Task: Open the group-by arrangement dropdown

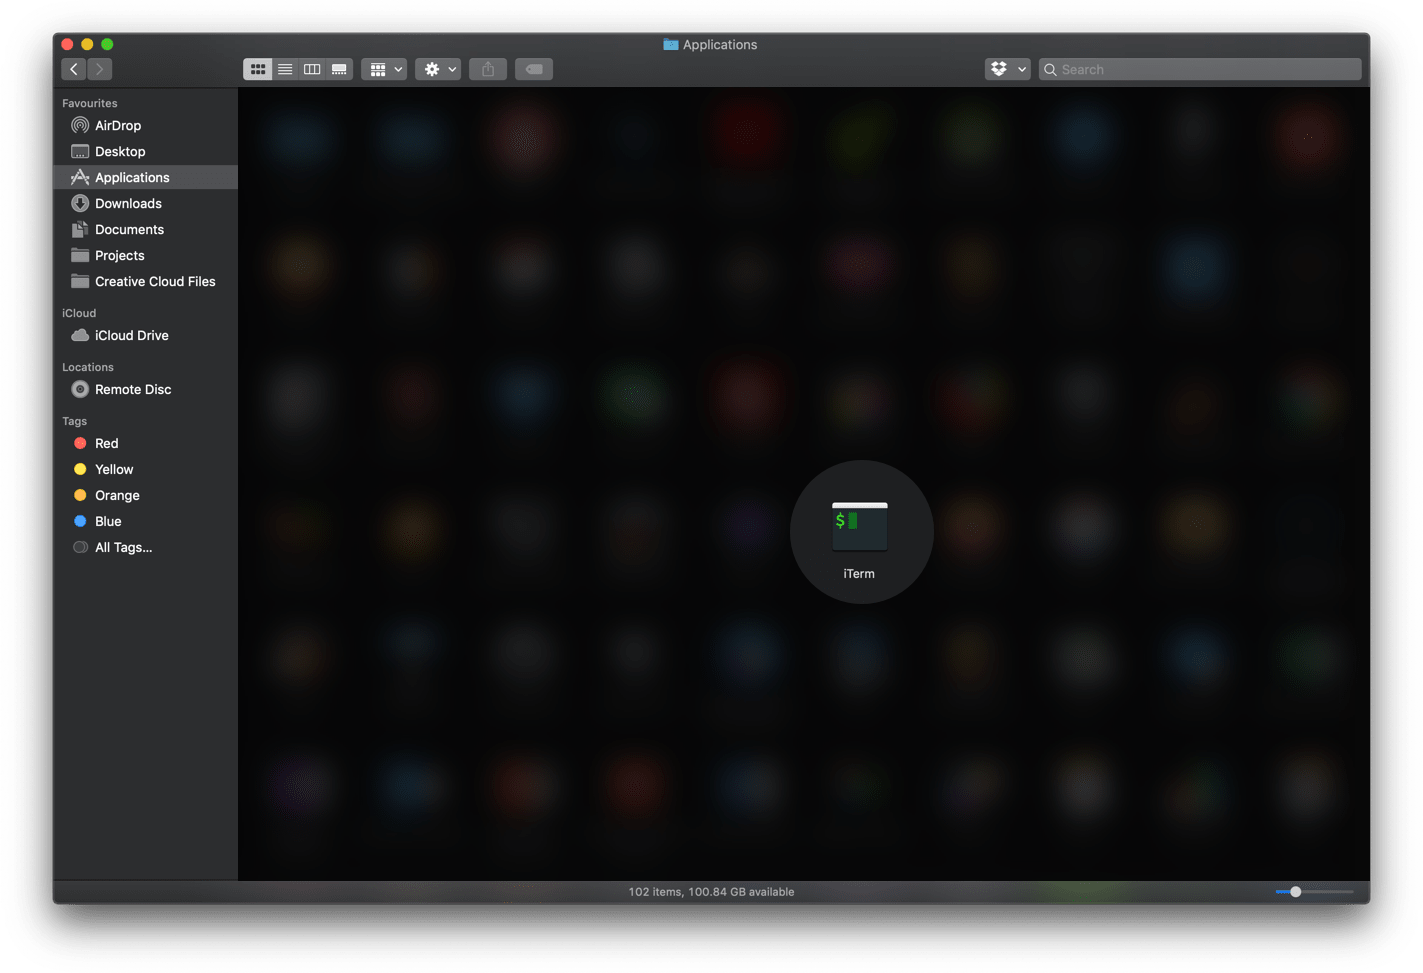Action: (384, 69)
